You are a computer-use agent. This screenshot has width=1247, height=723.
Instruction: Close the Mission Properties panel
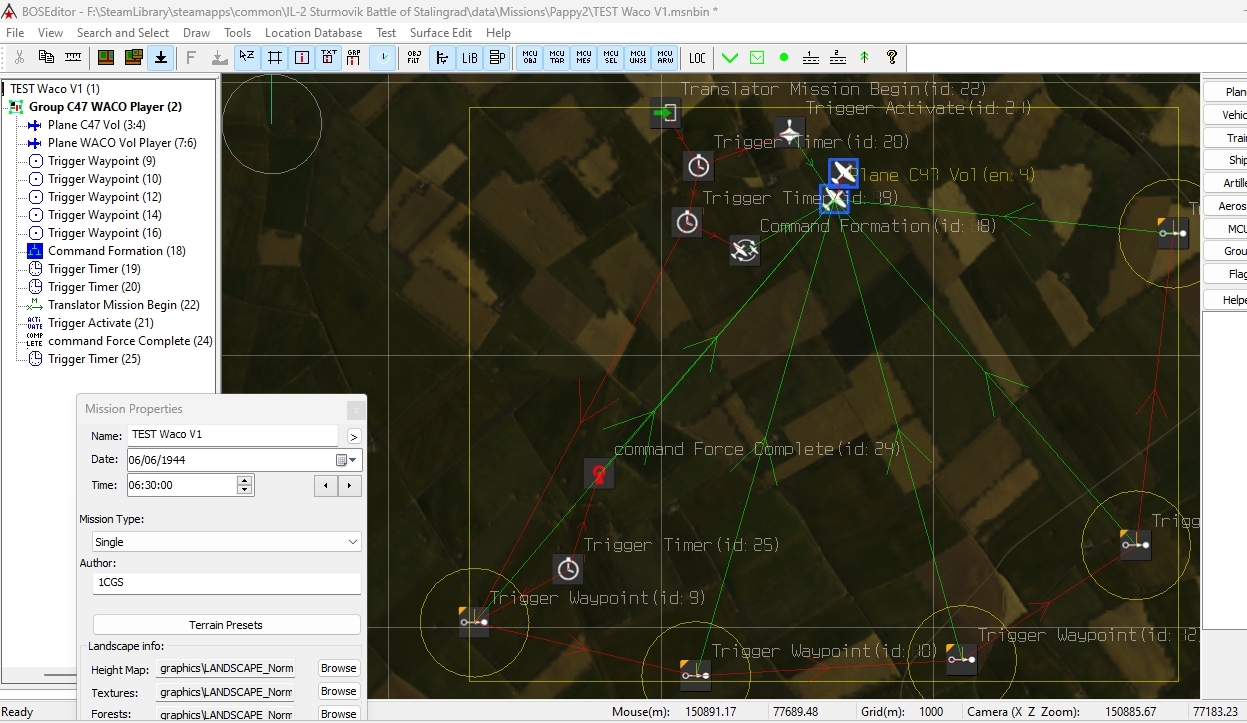click(x=355, y=410)
